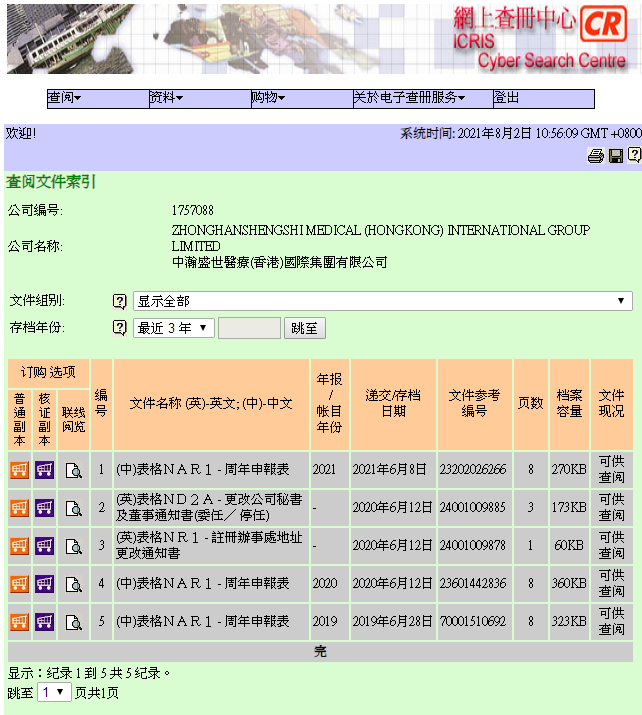Screen dimensions: 642x715
Task: Open the 最近 3 年 filing year dropdown
Action: pyautogui.click(x=173, y=328)
